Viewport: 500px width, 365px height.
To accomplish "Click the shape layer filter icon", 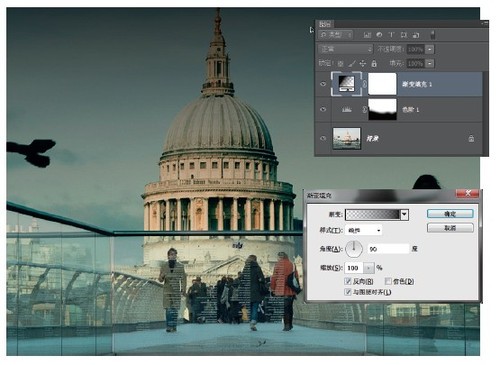I will (x=404, y=35).
